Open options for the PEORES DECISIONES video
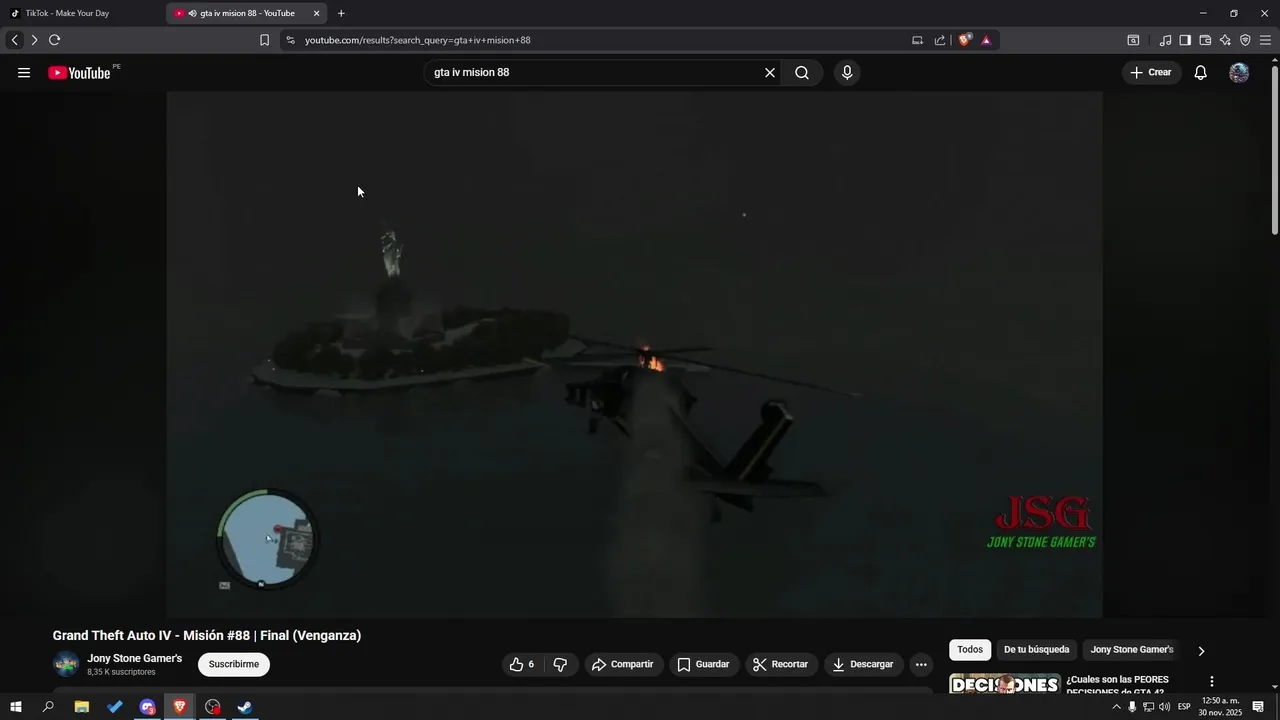This screenshot has height=720, width=1280. coord(1211,681)
